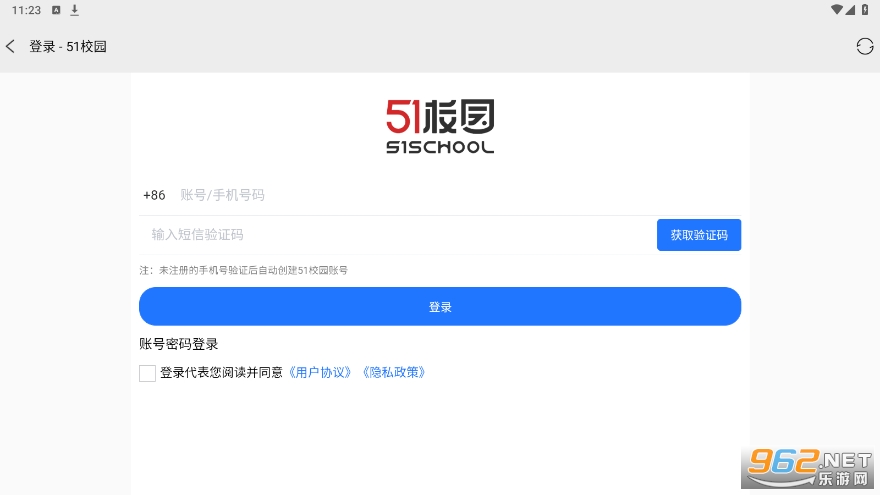The width and height of the screenshot is (880, 495).
Task: Open the 《用户协议》 link
Action: [320, 373]
